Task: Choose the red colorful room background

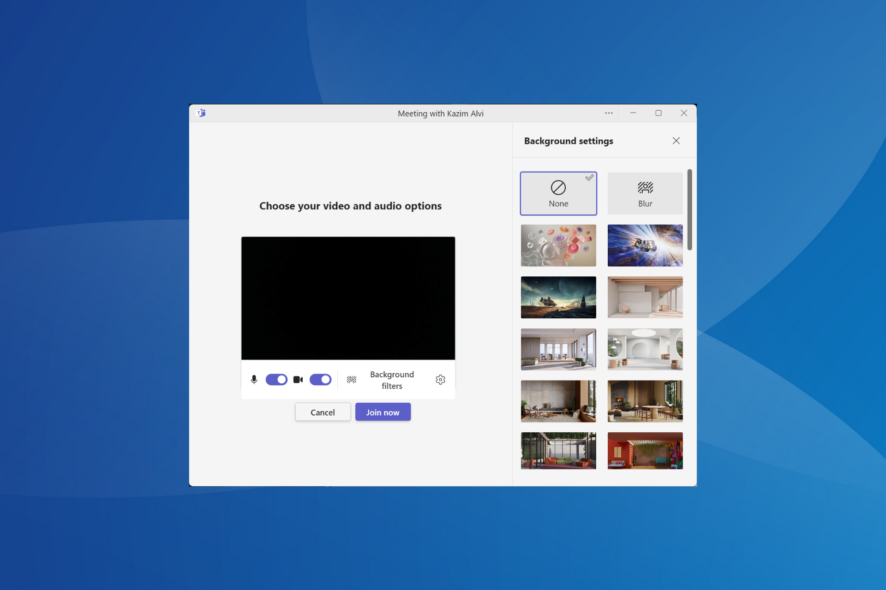Action: tap(645, 451)
